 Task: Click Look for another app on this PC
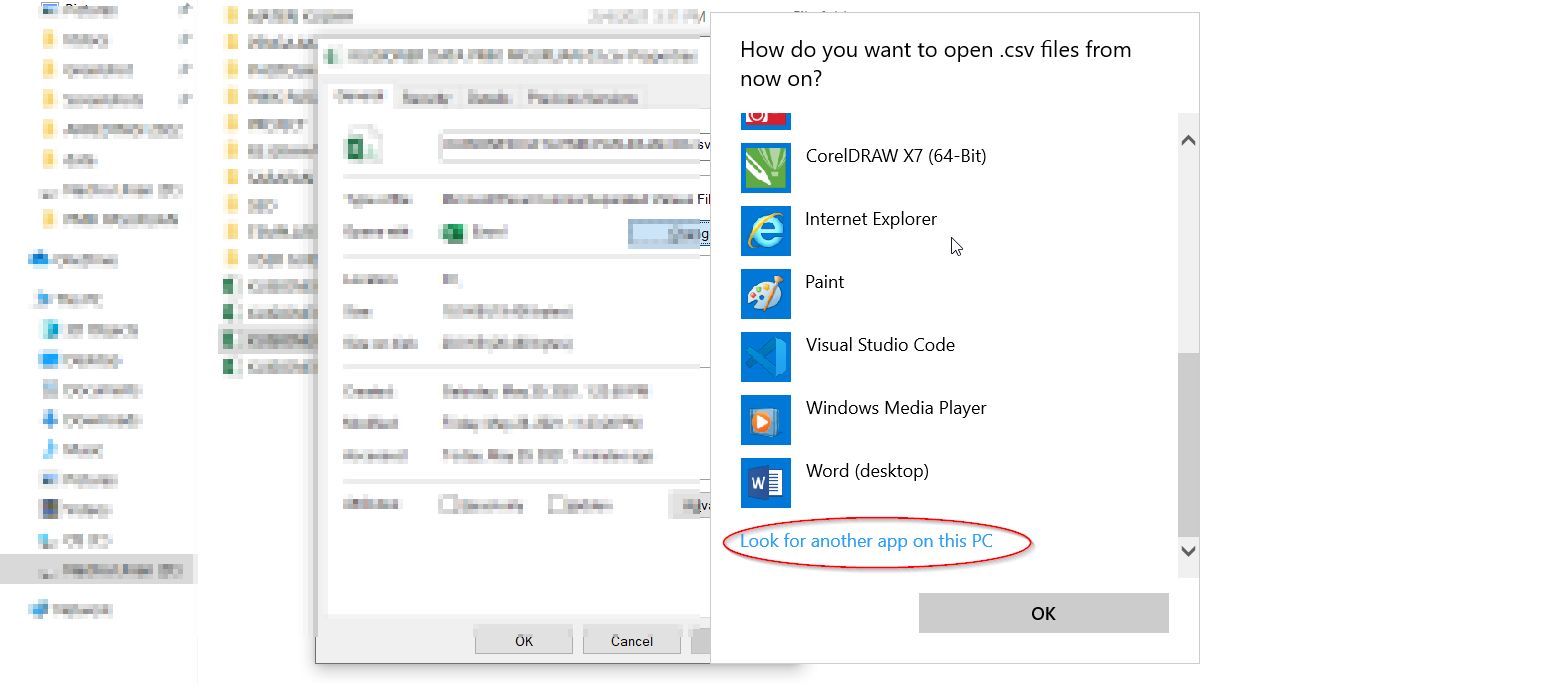click(866, 541)
